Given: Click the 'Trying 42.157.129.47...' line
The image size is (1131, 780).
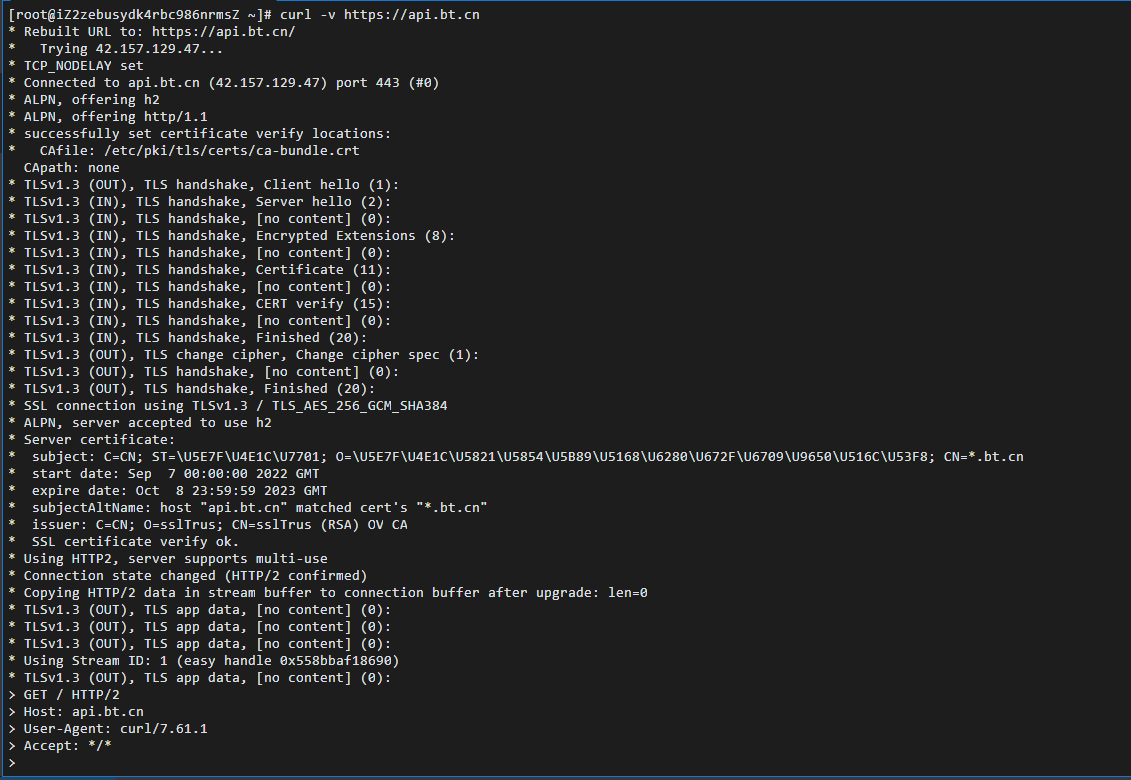Looking at the screenshot, I should coord(131,49).
